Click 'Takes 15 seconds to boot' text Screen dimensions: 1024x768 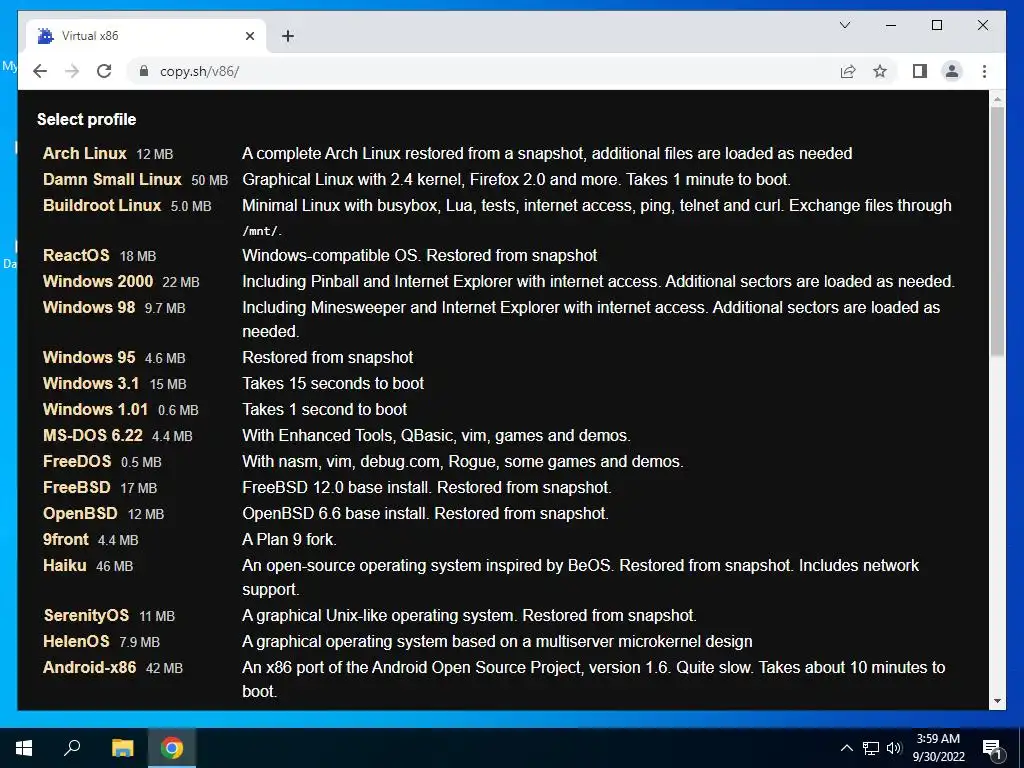point(333,383)
